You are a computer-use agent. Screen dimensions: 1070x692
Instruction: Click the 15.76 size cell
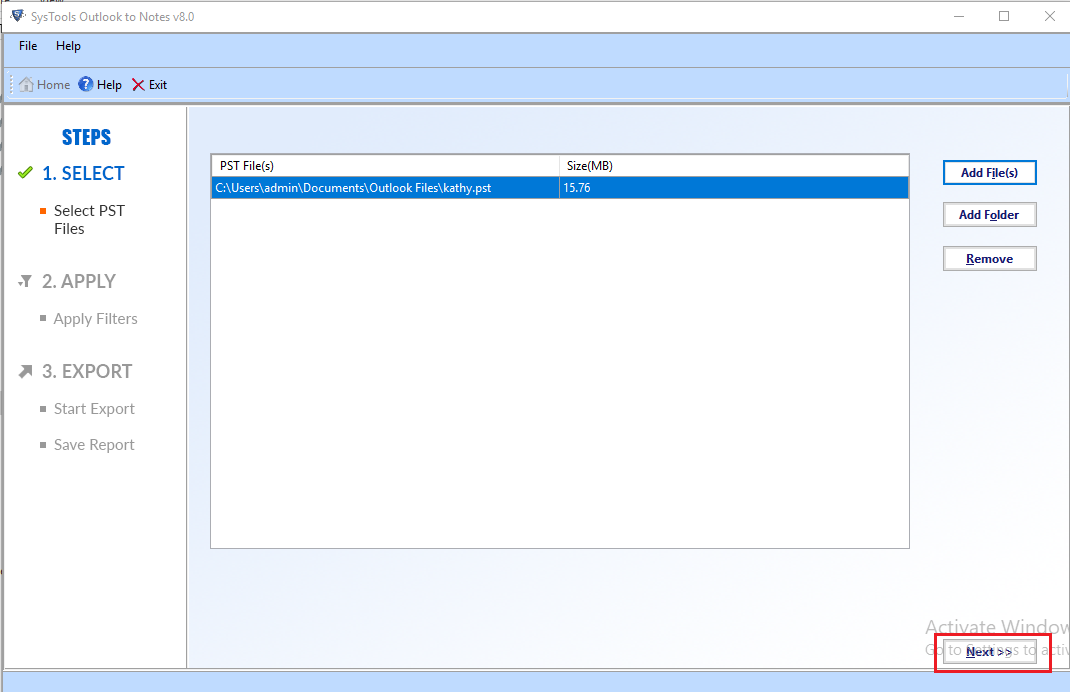pos(734,188)
